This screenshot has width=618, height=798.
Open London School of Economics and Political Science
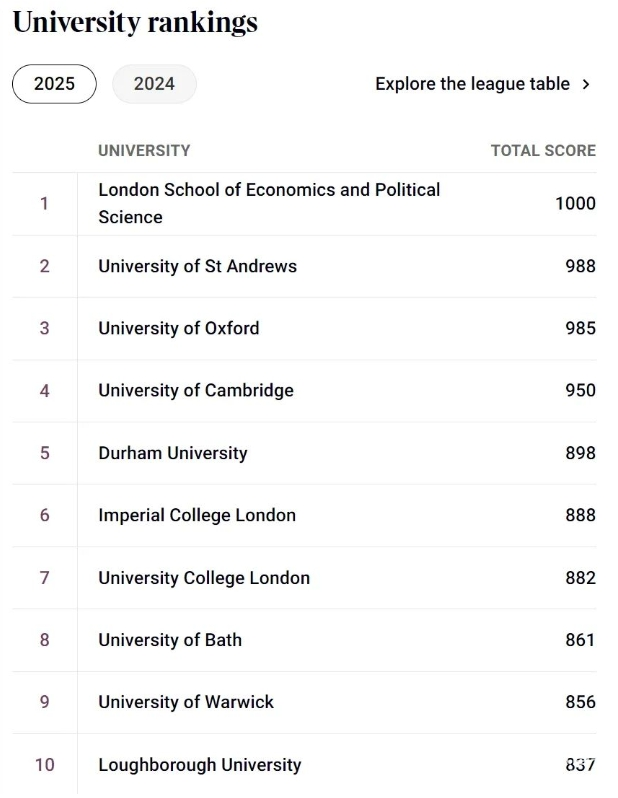(269, 203)
